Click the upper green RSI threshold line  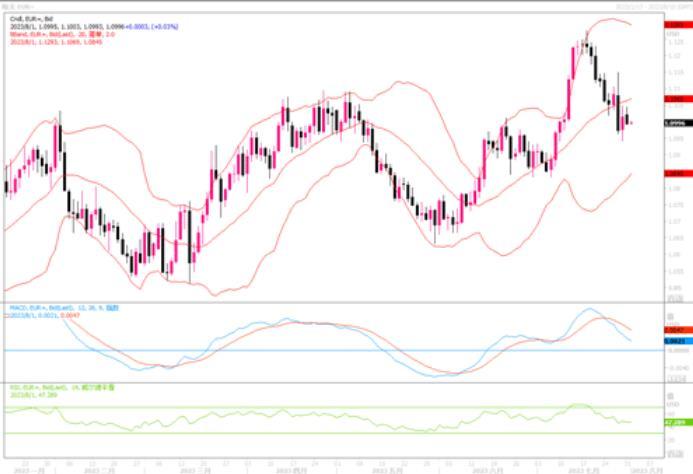(300, 407)
